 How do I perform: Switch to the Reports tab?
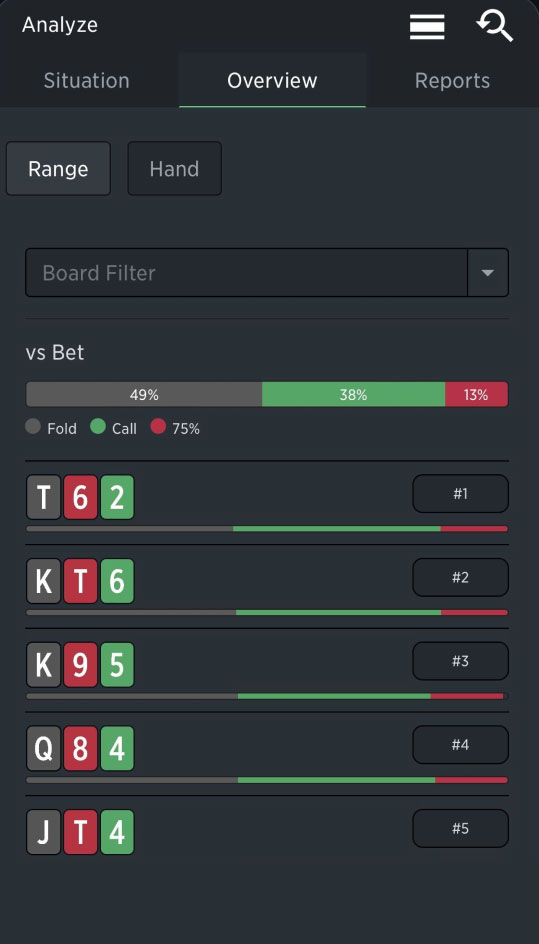[452, 81]
